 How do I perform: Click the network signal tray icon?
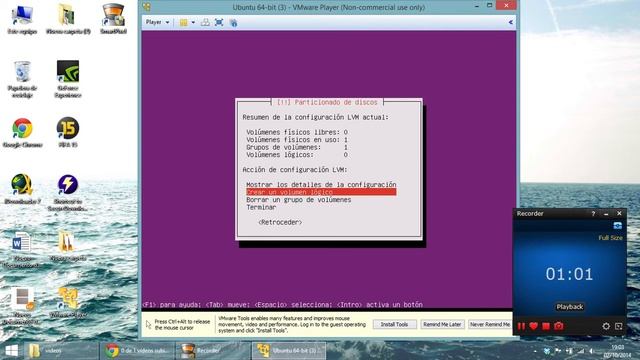[x=580, y=351]
